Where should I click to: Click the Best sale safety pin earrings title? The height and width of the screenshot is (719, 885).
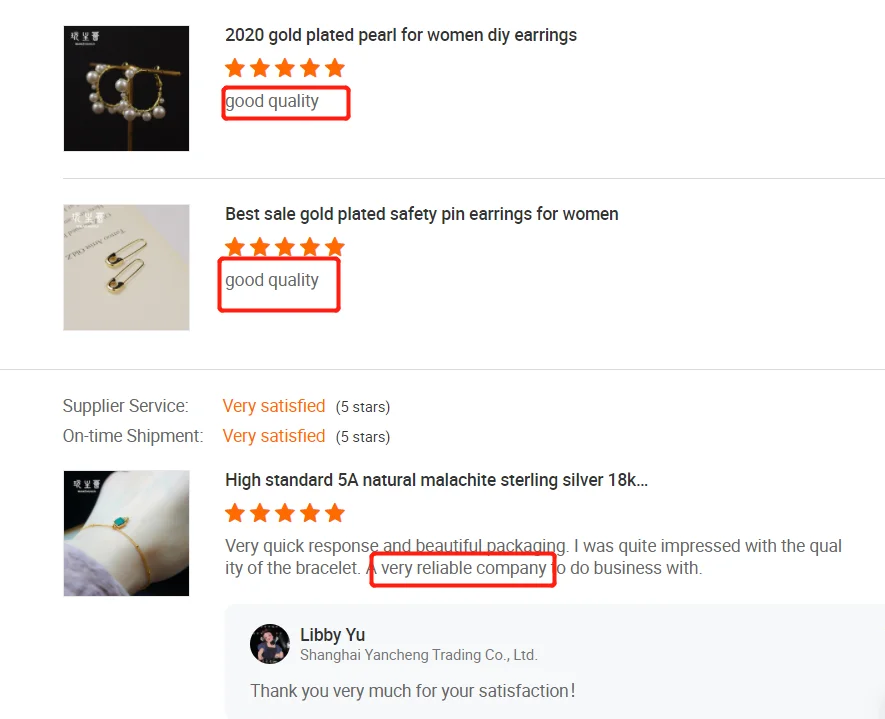(422, 214)
